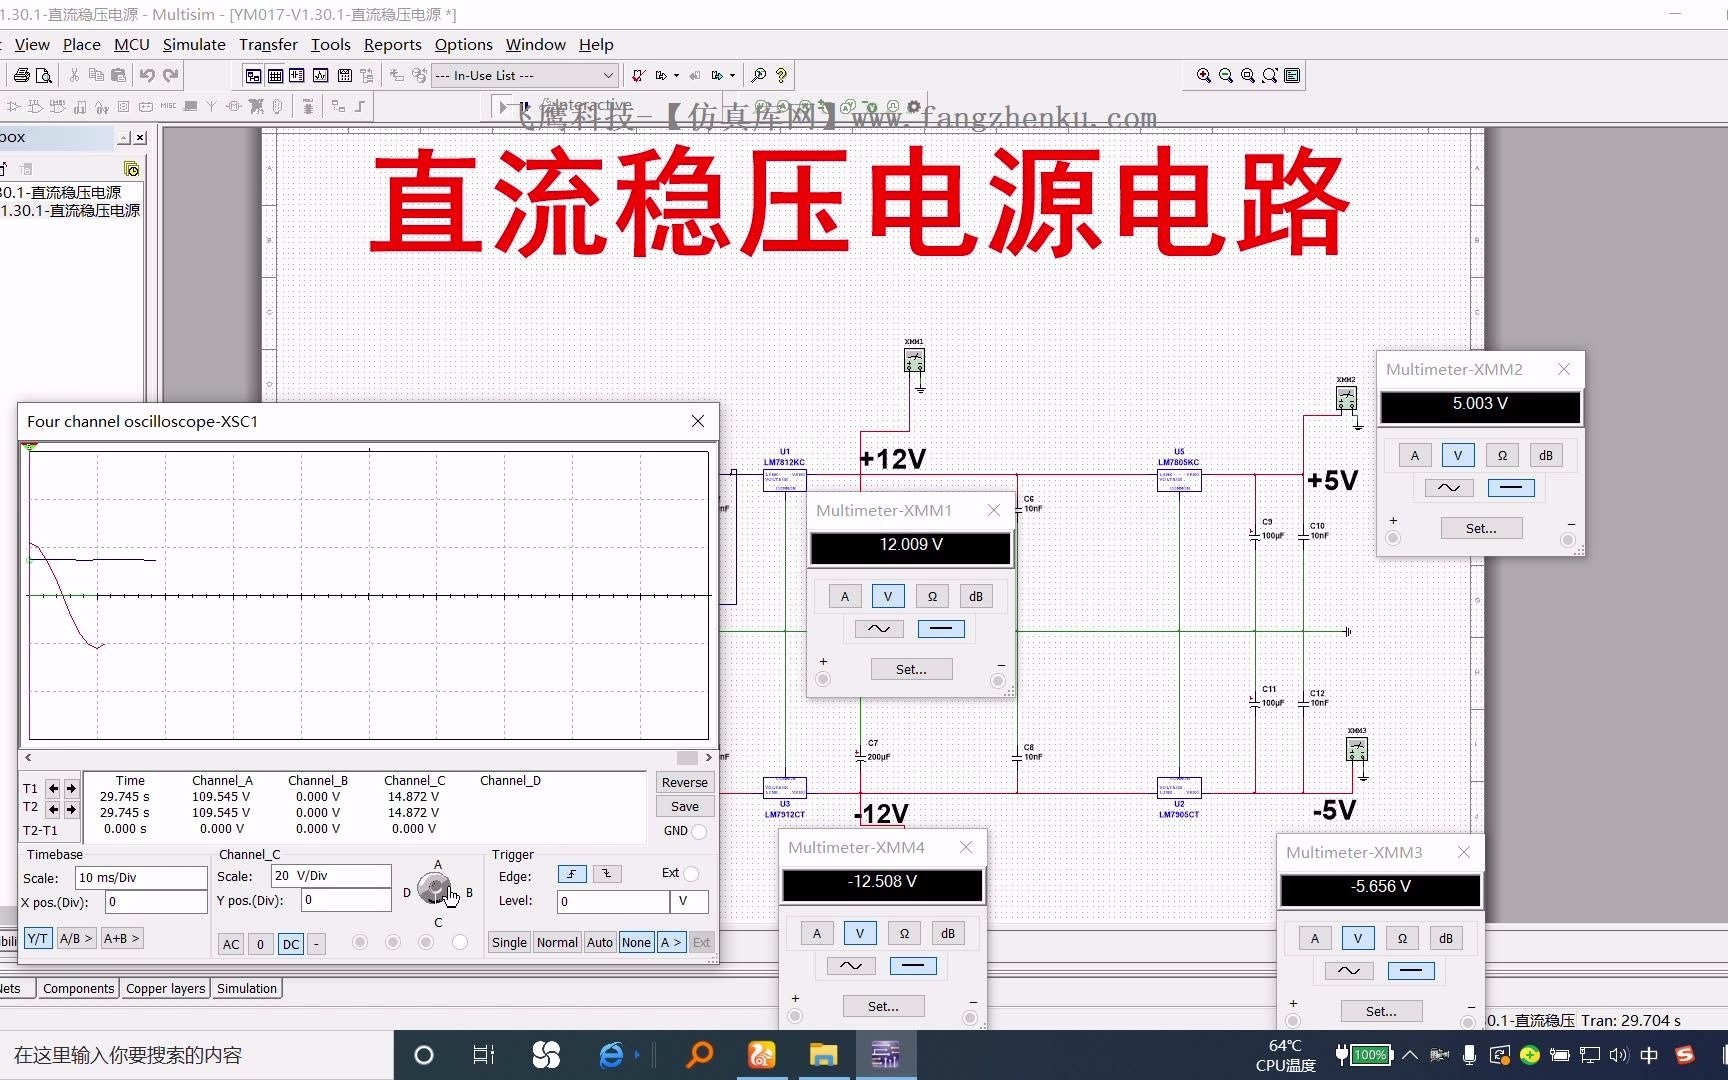The width and height of the screenshot is (1728, 1080).
Task: Click Set... on Multimeter-XMM2
Action: pos(1482,527)
